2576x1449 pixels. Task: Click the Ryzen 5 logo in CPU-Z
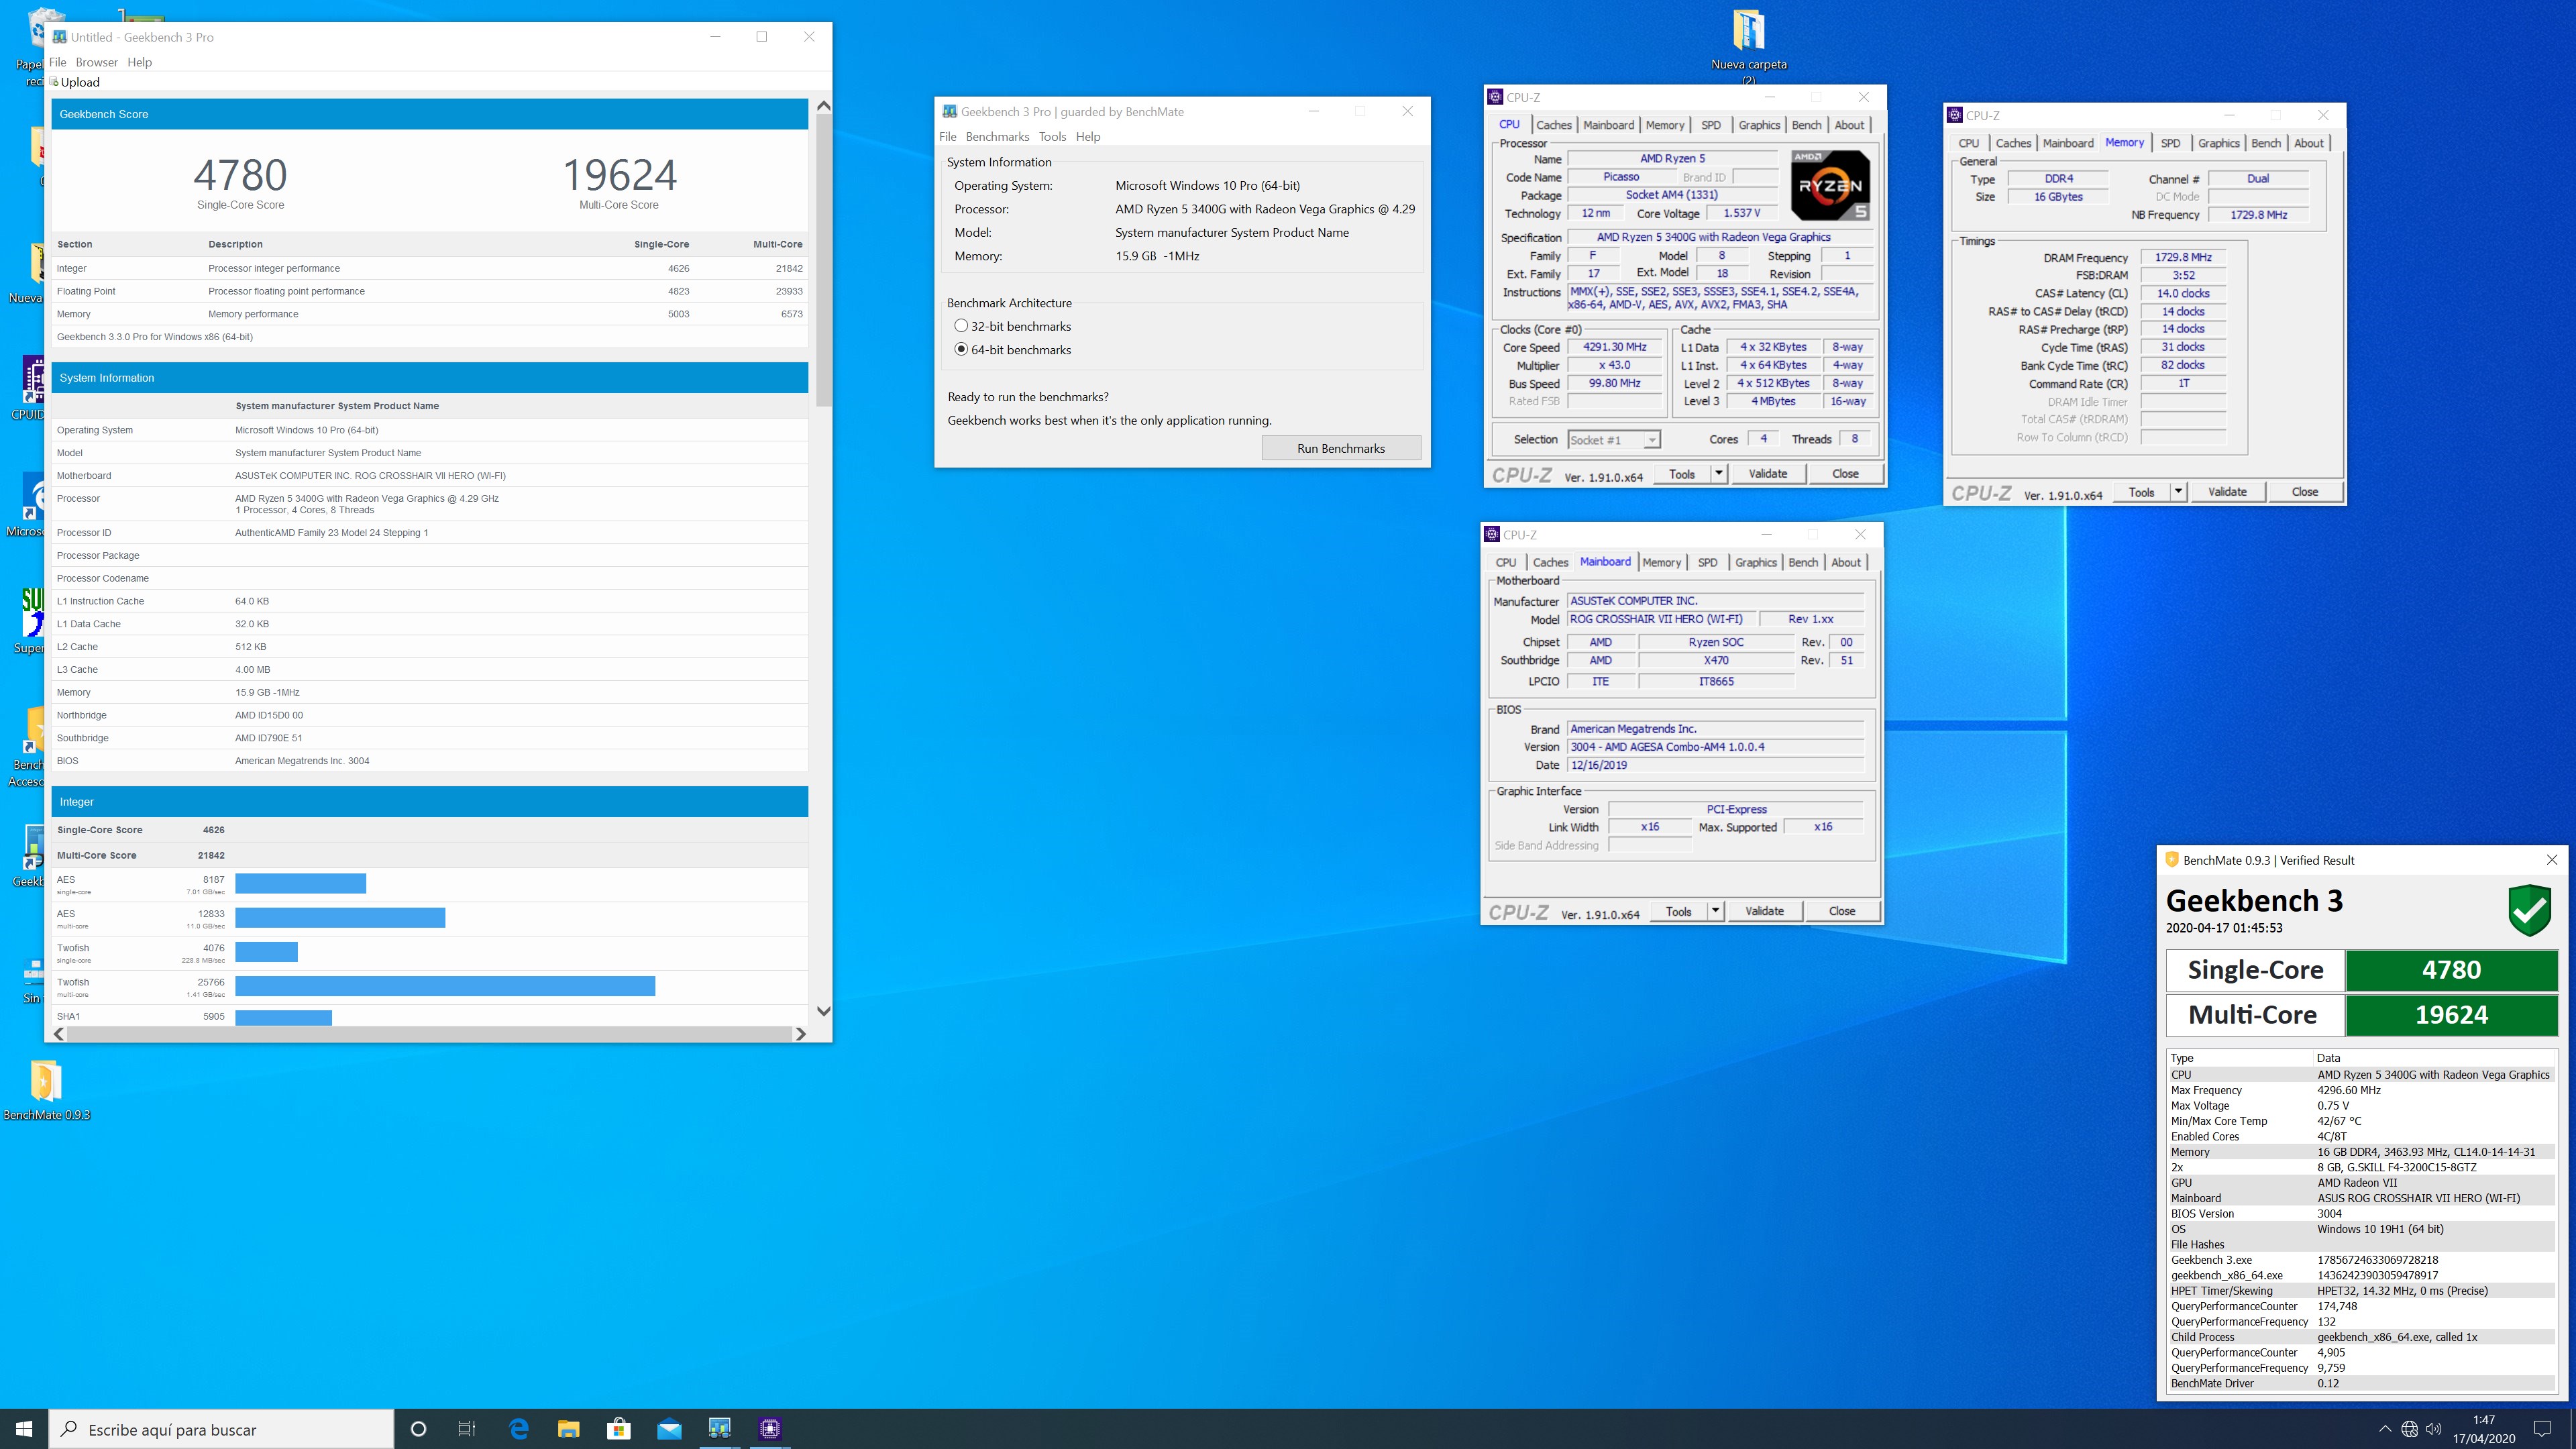[x=1829, y=185]
